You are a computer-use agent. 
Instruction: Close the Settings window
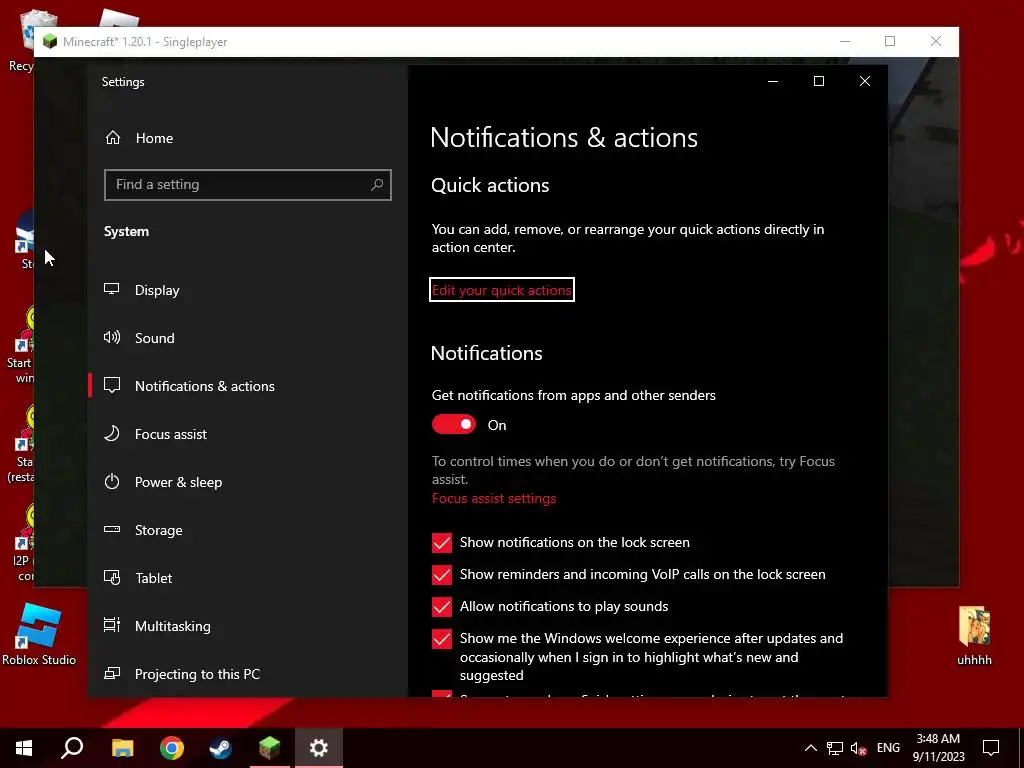pos(865,81)
